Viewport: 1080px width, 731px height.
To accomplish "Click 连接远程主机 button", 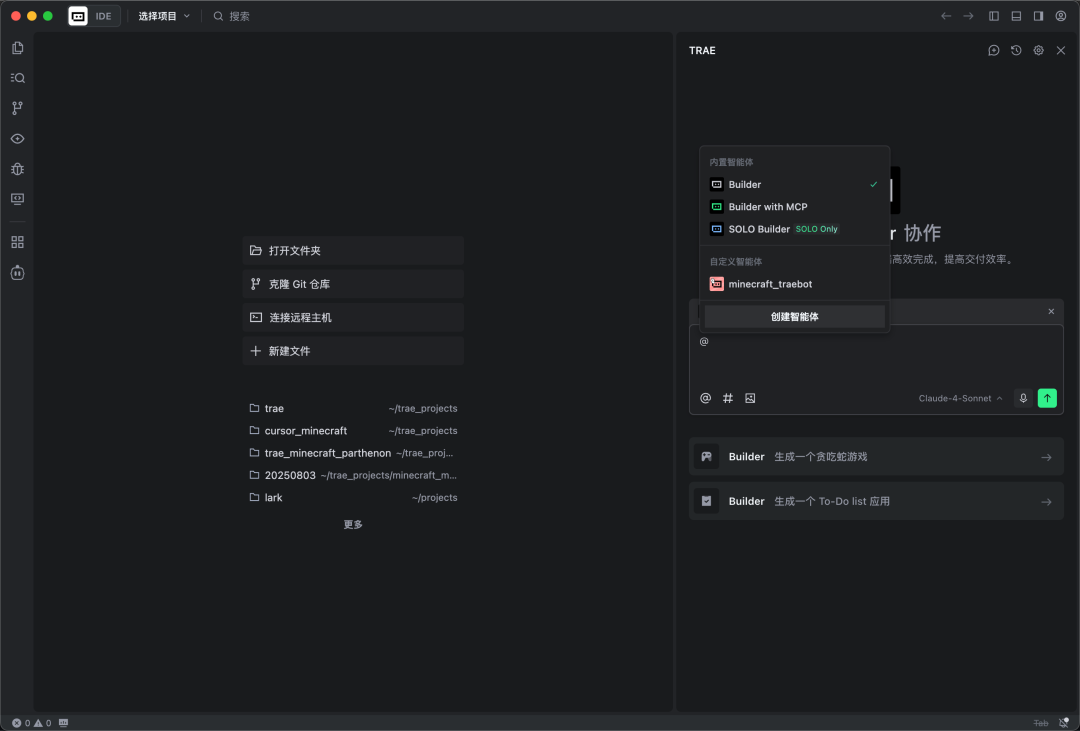I will pos(353,318).
